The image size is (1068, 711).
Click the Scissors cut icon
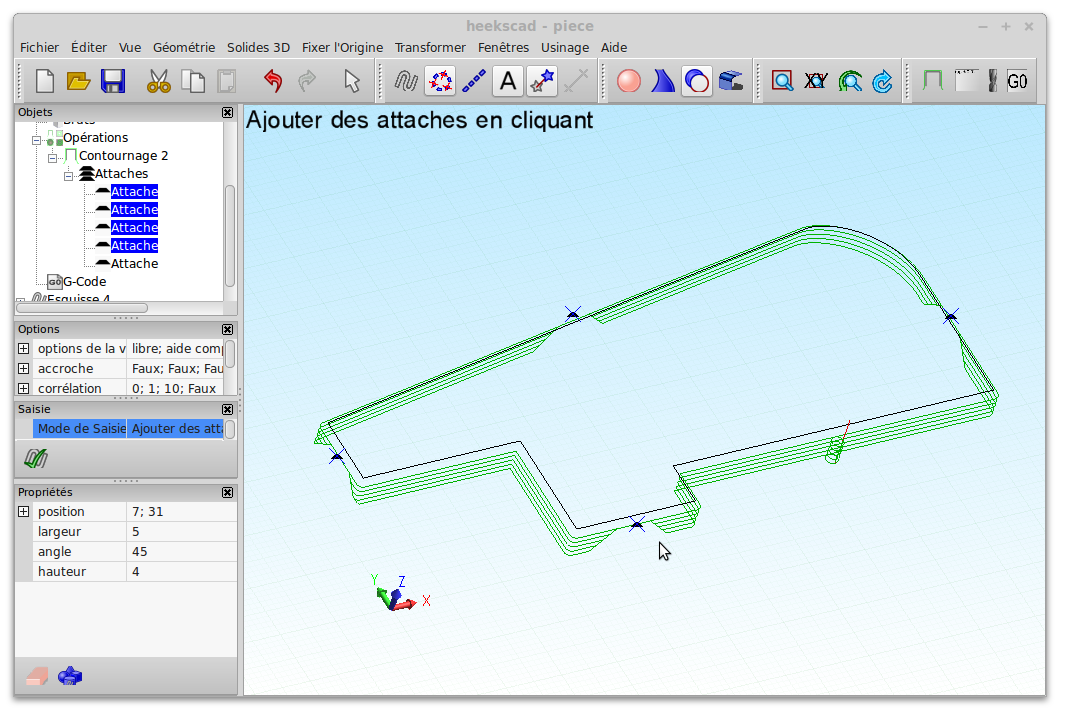click(159, 81)
